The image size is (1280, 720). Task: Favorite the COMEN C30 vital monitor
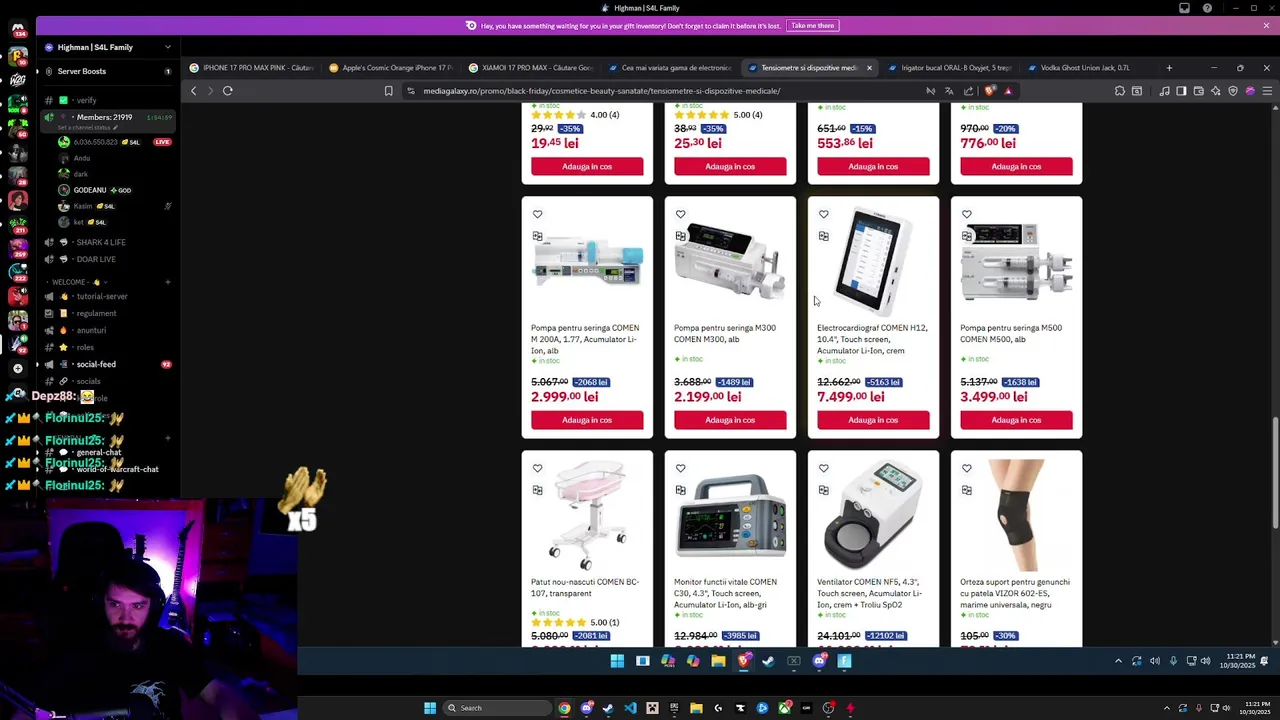point(680,468)
